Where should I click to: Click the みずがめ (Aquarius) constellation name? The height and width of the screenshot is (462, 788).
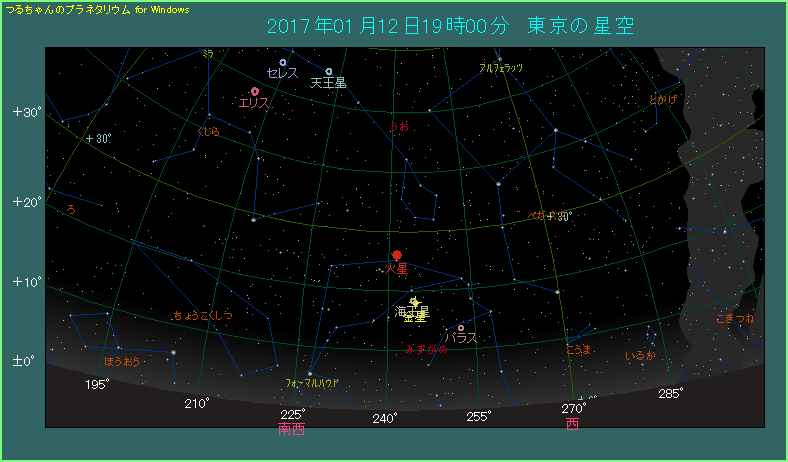(x=426, y=349)
